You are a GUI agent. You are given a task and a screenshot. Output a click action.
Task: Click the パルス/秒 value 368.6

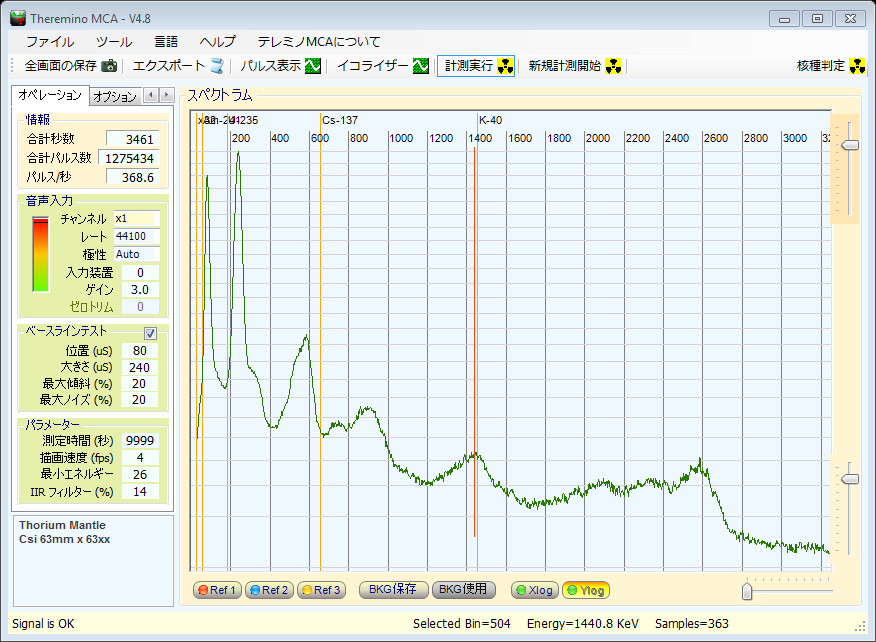(132, 177)
